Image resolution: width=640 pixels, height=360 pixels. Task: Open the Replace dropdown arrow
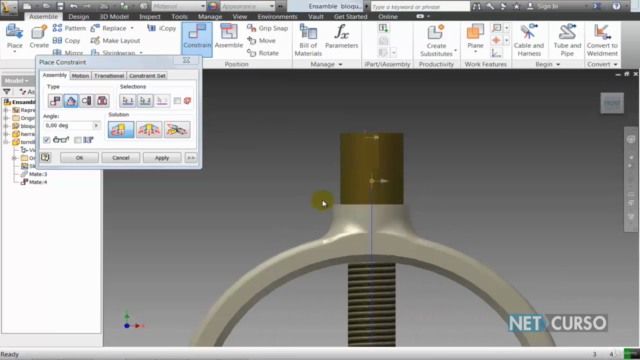pos(132,28)
